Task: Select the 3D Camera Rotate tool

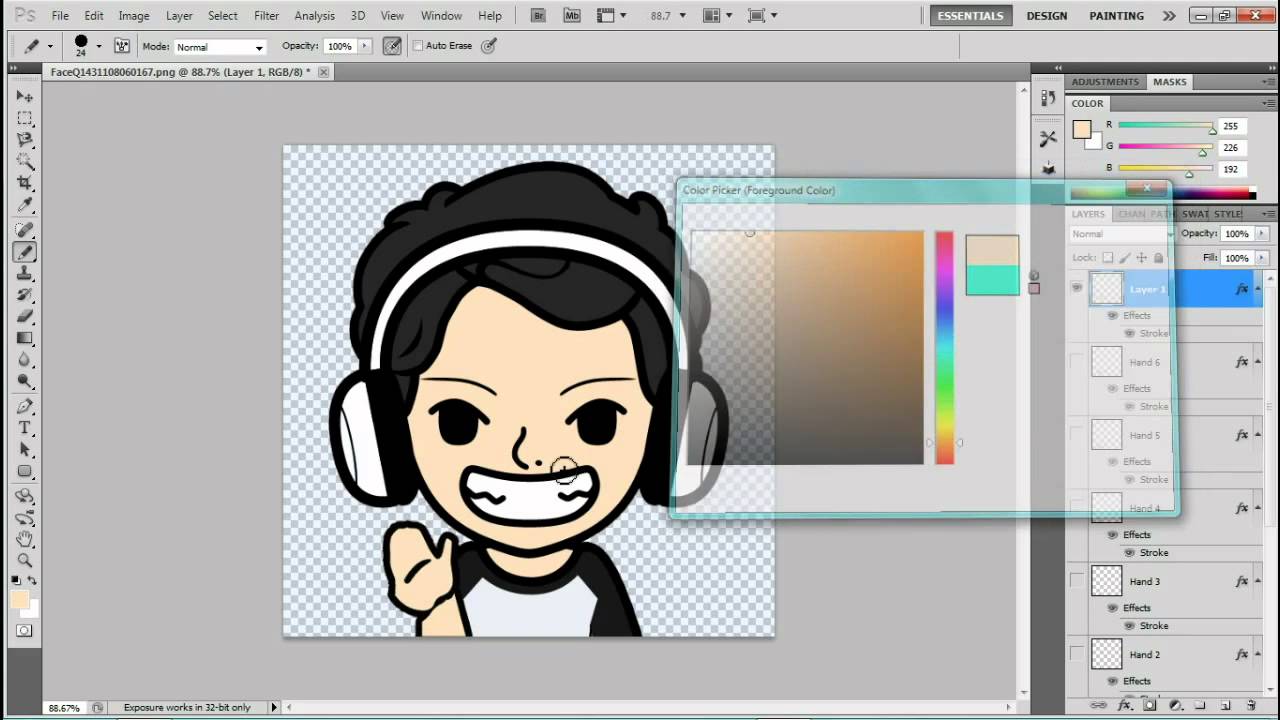Action: click(x=25, y=518)
